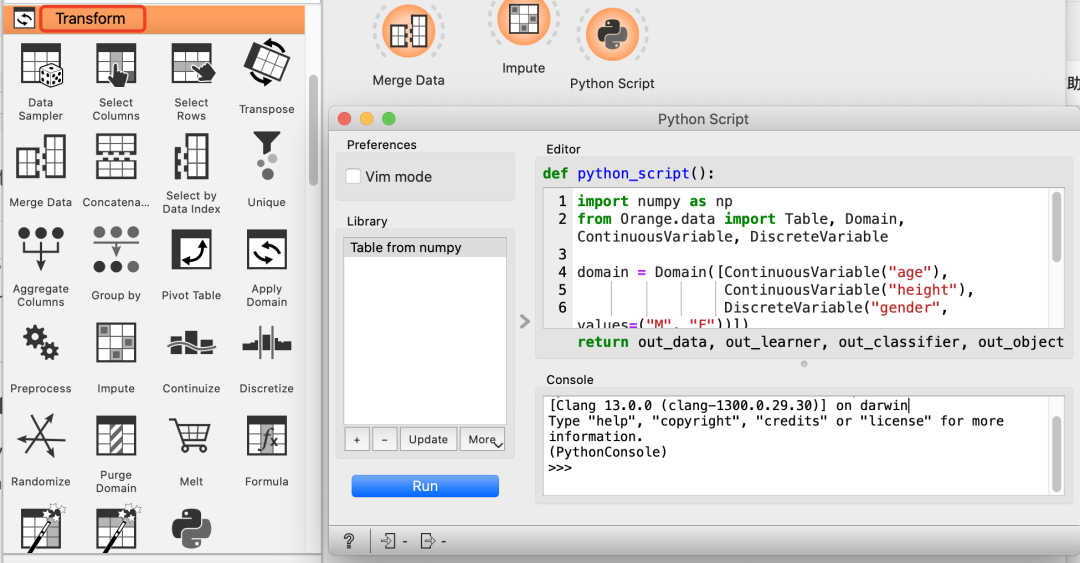Select the Concatenate widget icon
This screenshot has height=563, width=1080.
(x=116, y=158)
